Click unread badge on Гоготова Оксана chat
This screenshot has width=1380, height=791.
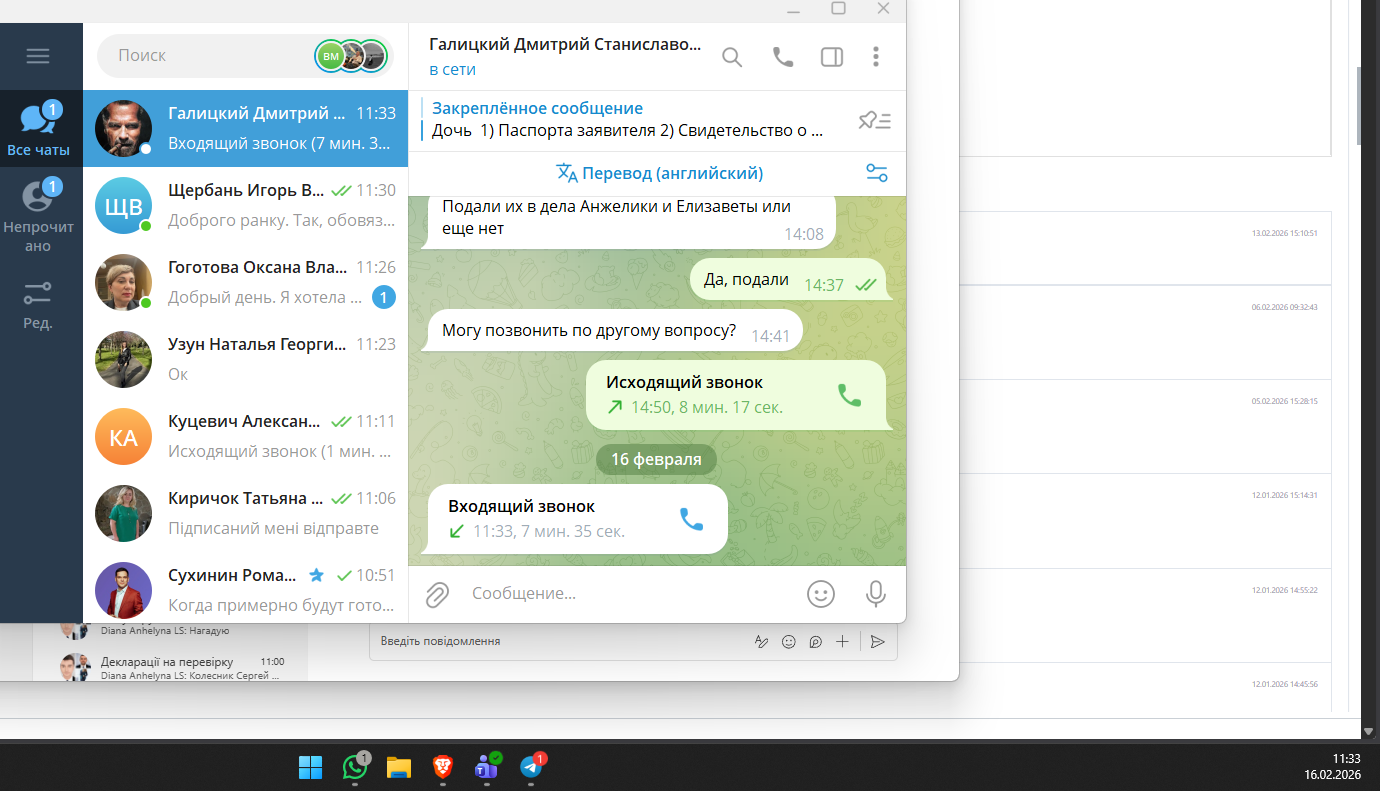tap(384, 297)
